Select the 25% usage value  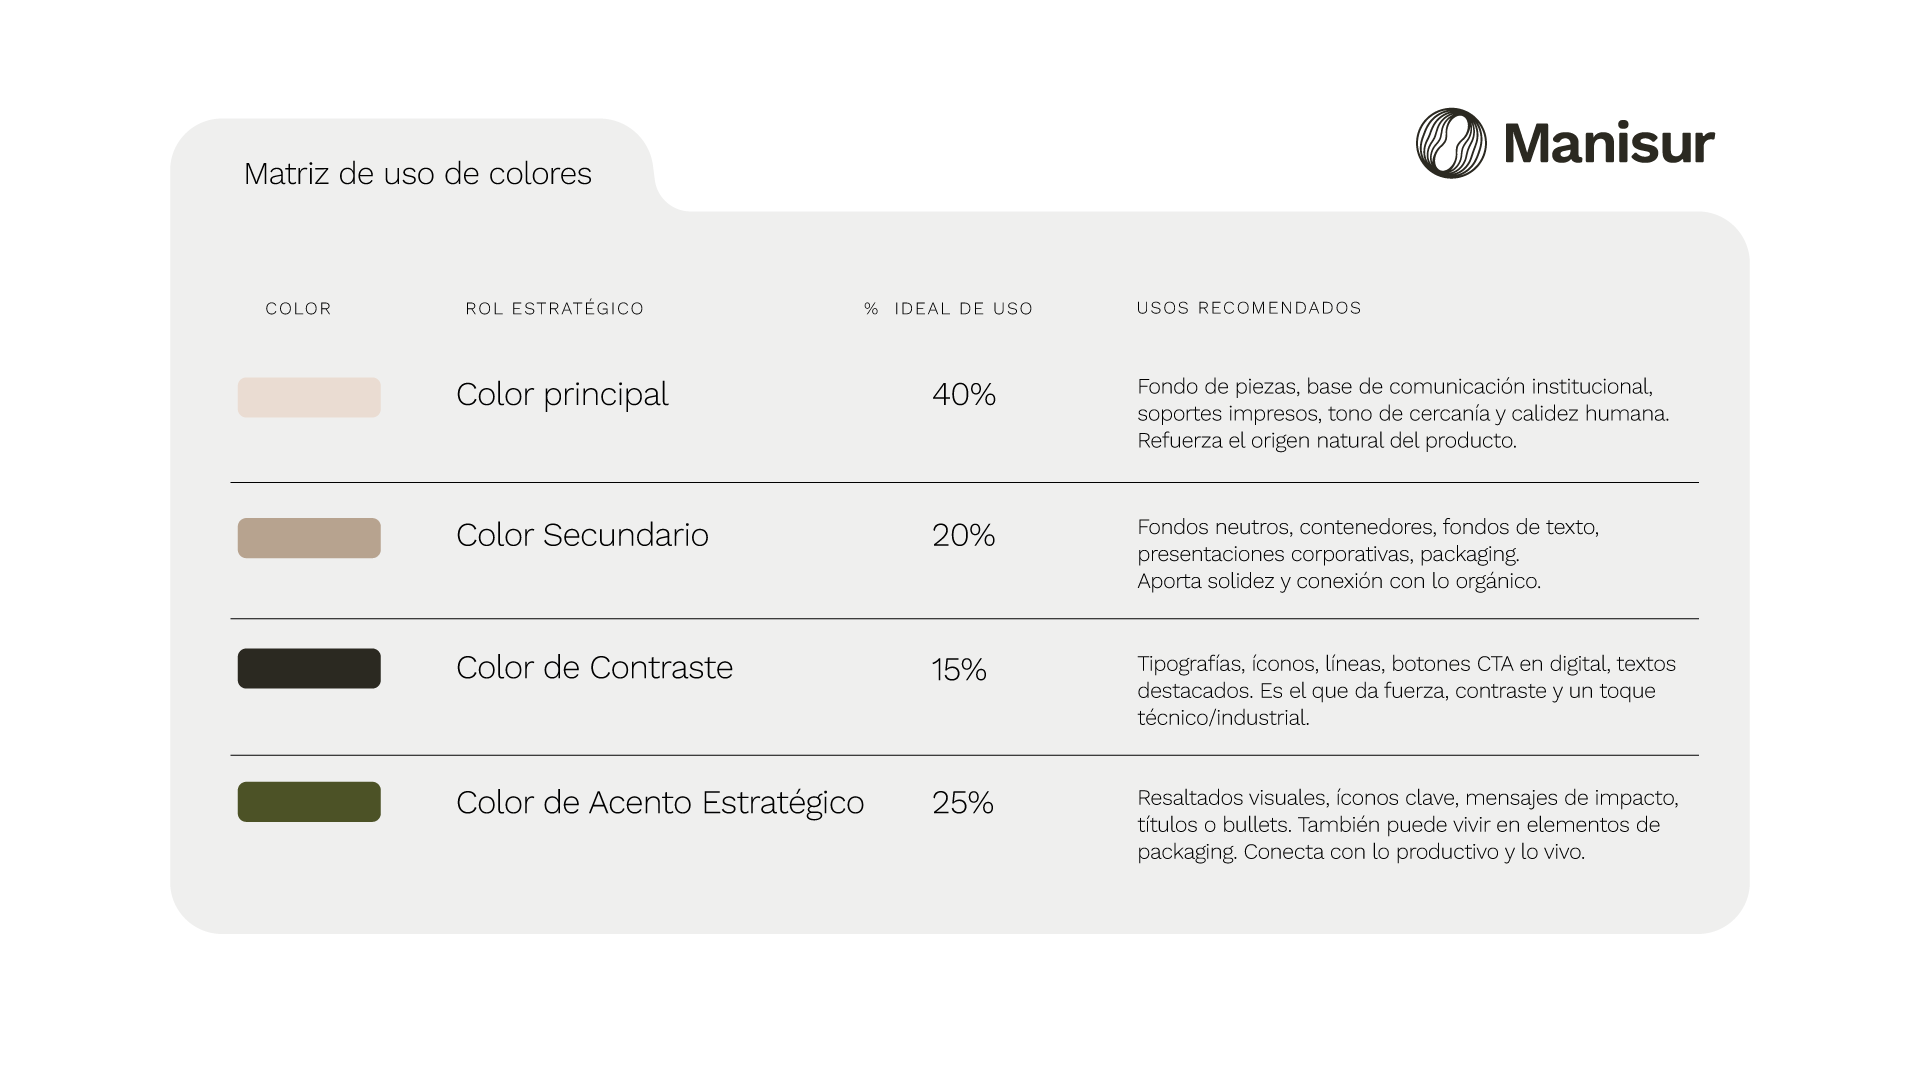click(x=962, y=803)
